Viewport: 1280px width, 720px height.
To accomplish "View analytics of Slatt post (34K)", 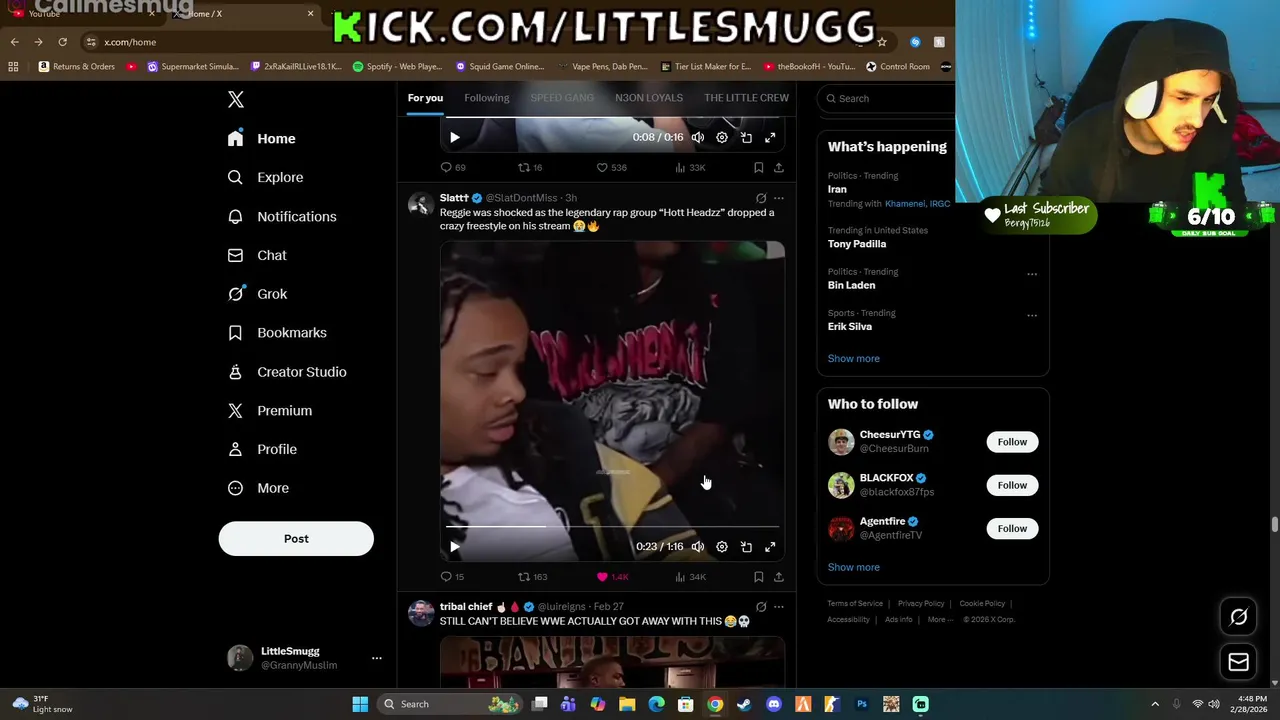I will [691, 577].
